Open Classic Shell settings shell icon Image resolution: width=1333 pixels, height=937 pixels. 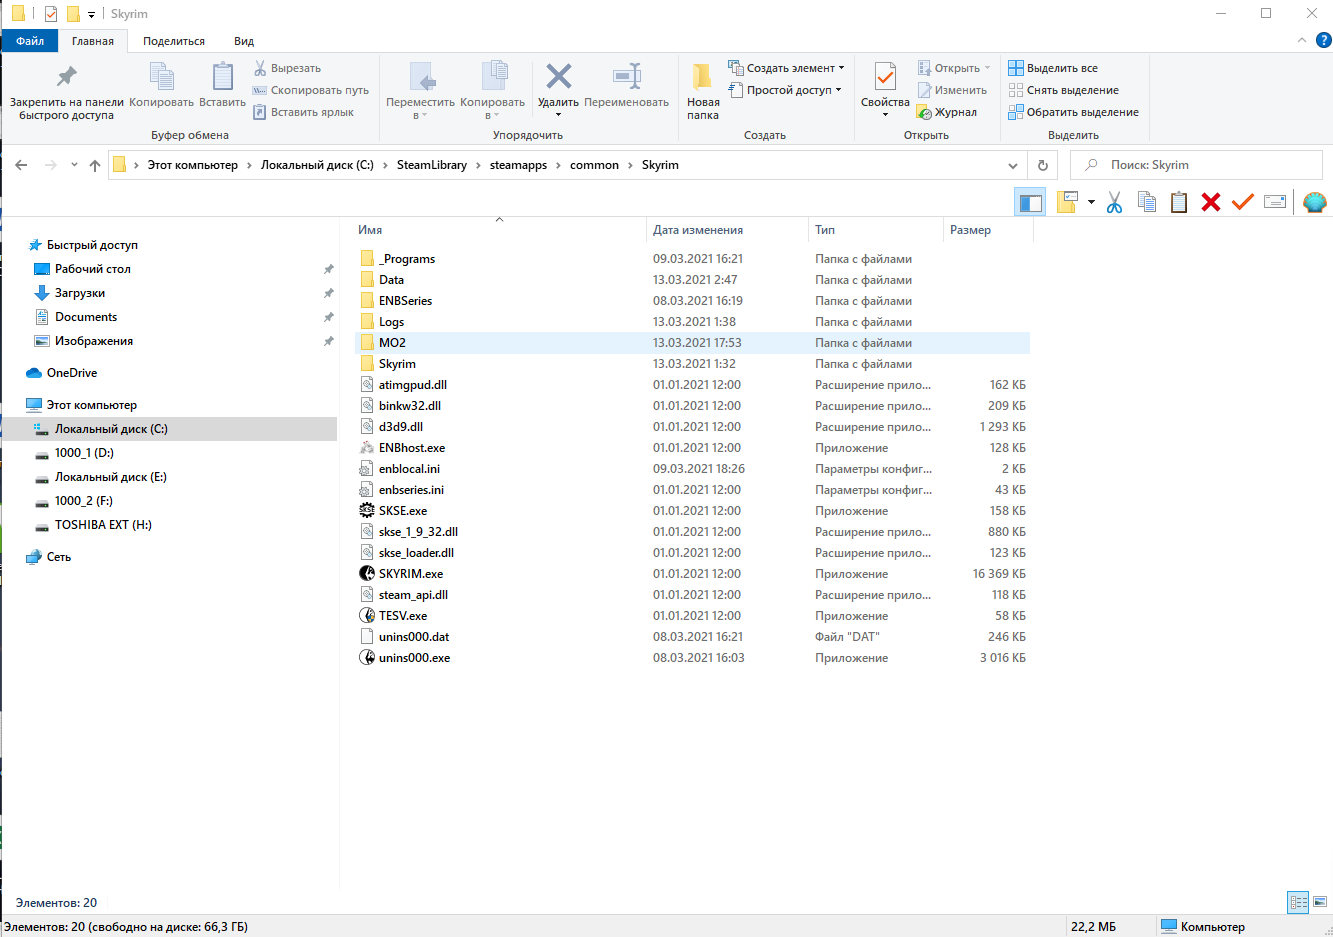(1315, 202)
